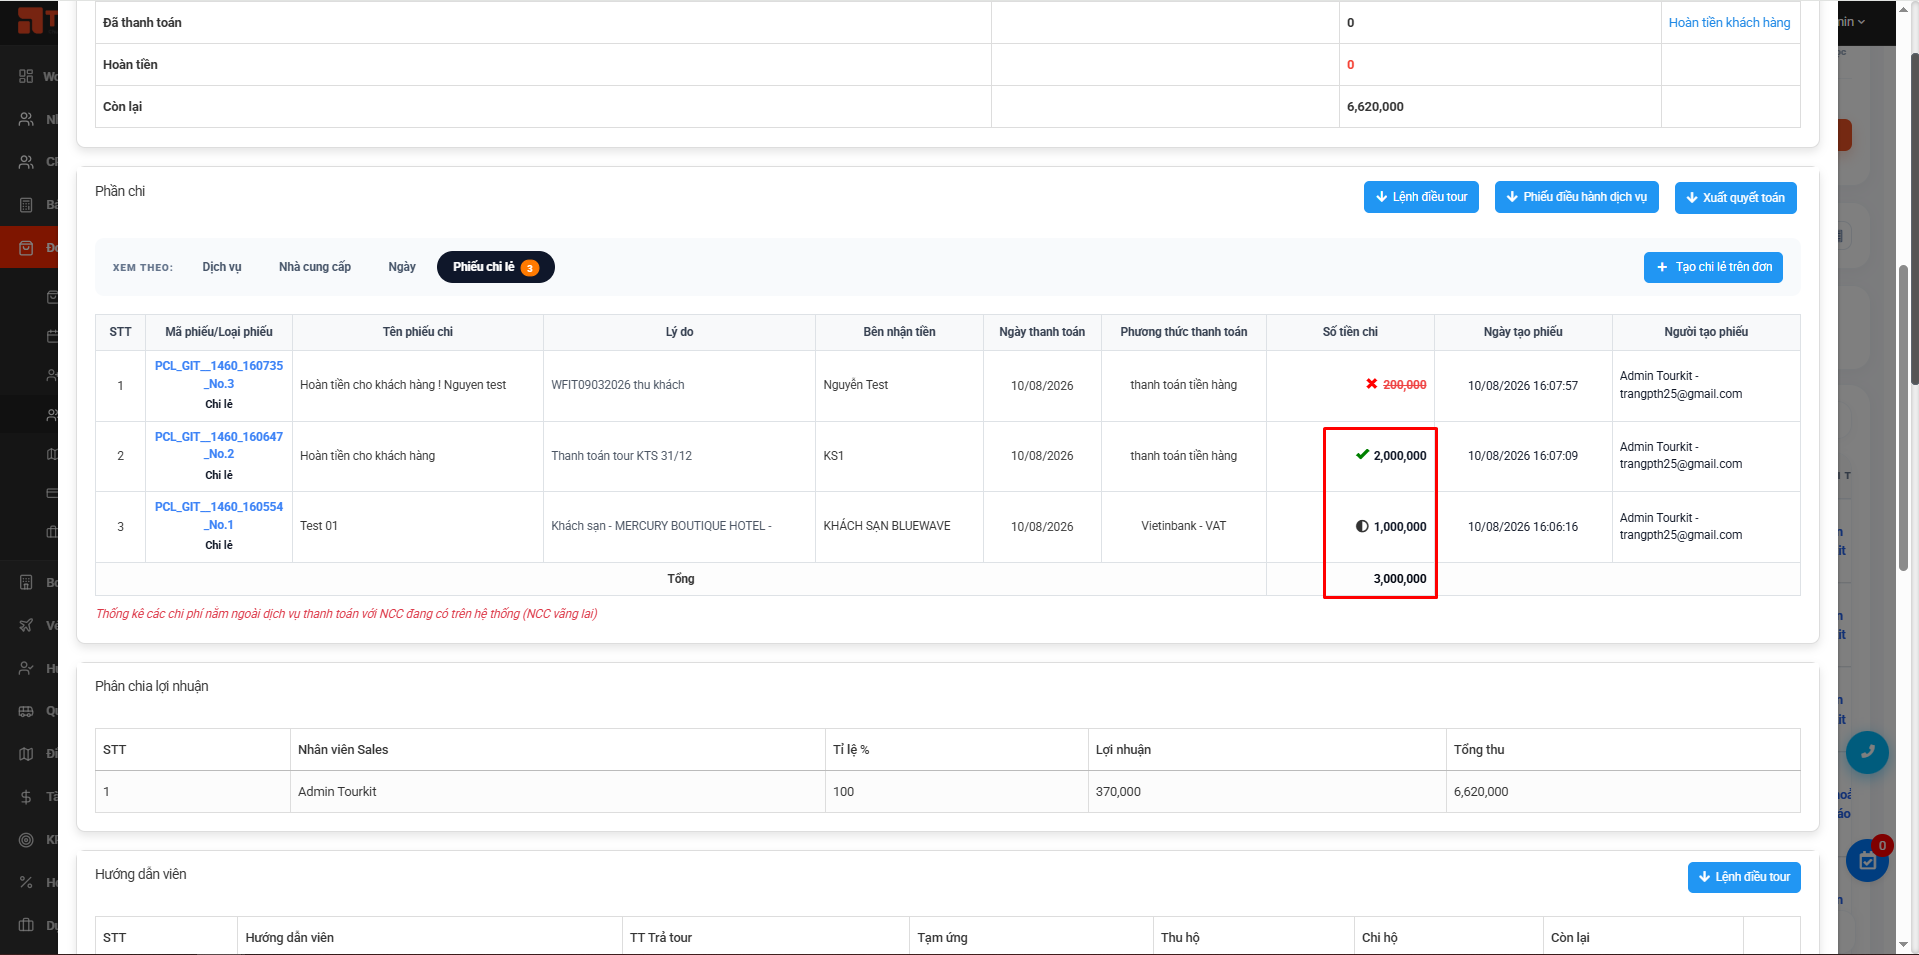The height and width of the screenshot is (955, 1919).
Task: Click the Hoàn tiền khách hàng link
Action: pos(1729,22)
